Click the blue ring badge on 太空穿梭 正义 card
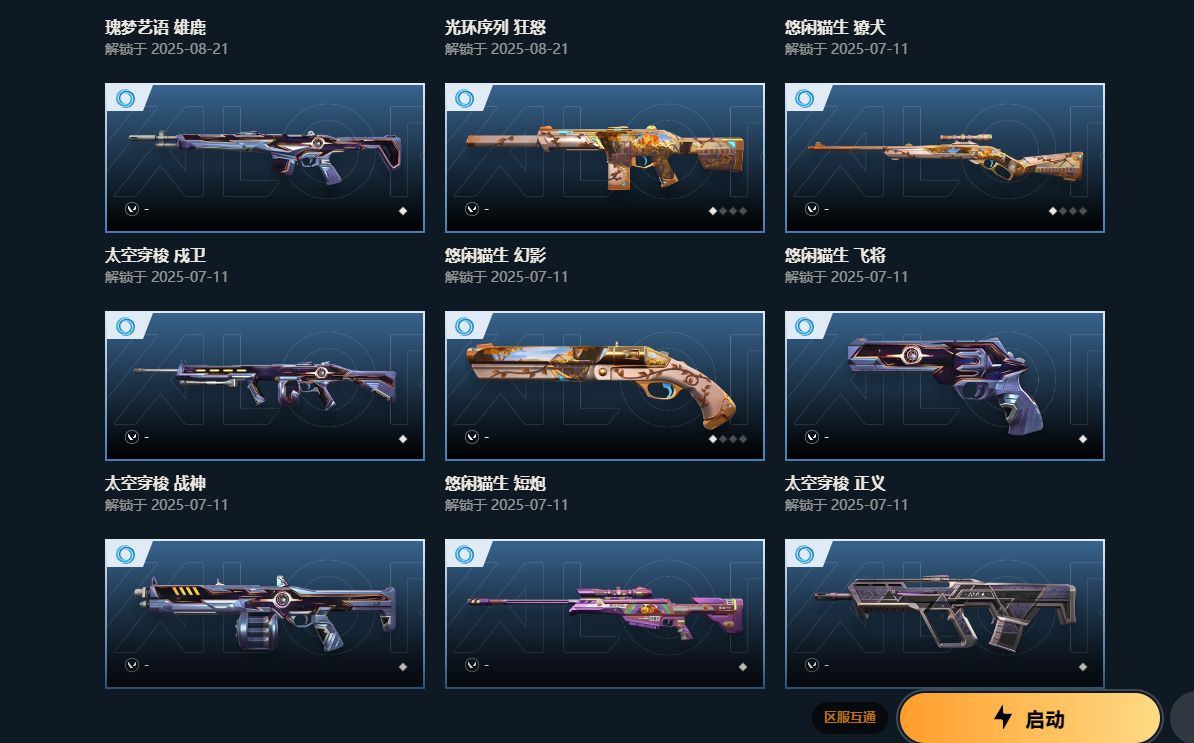Image resolution: width=1194 pixels, height=743 pixels. pos(804,327)
